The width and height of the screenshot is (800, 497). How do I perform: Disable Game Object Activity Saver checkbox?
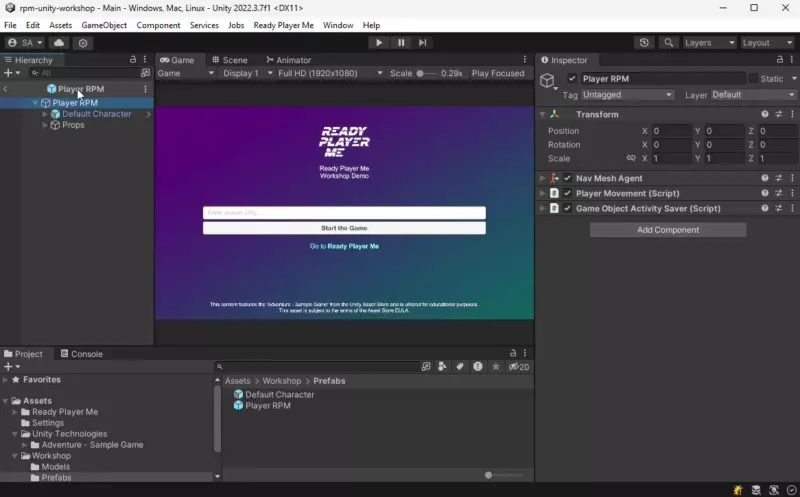[567, 208]
